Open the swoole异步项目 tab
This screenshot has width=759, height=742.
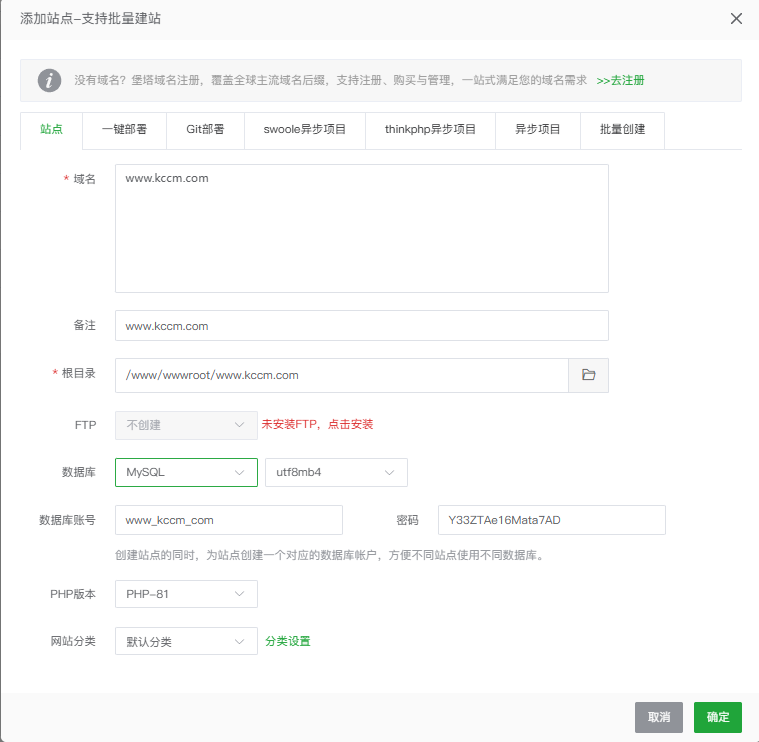click(x=304, y=130)
